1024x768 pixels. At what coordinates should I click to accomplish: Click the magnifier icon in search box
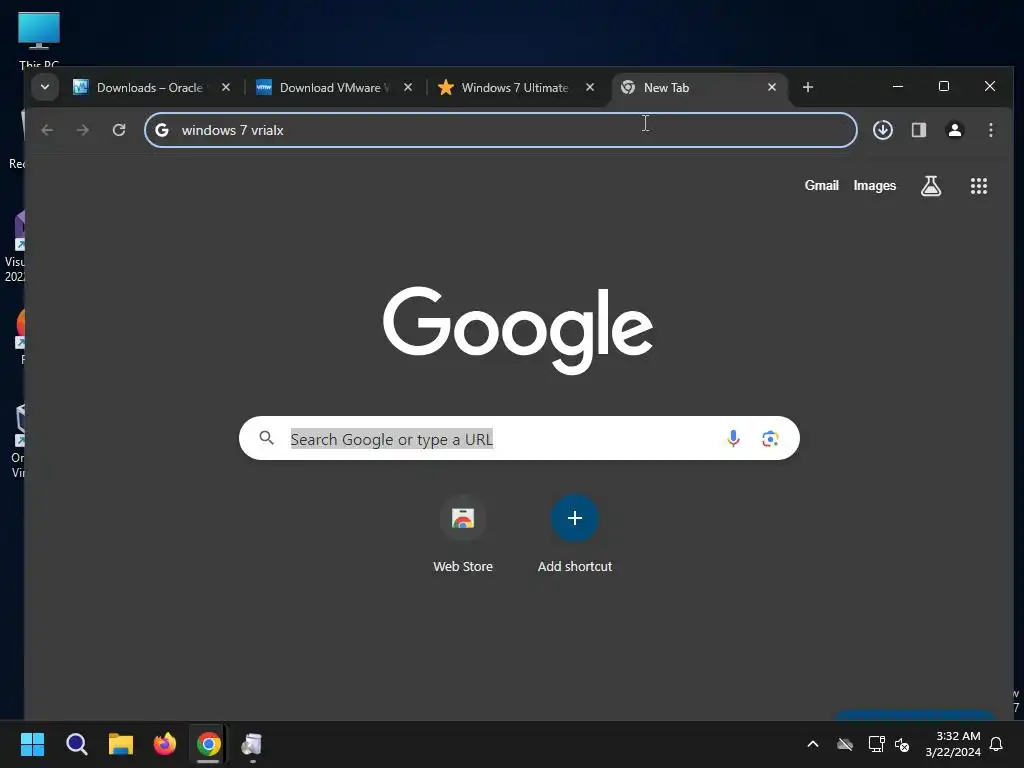(x=266, y=438)
